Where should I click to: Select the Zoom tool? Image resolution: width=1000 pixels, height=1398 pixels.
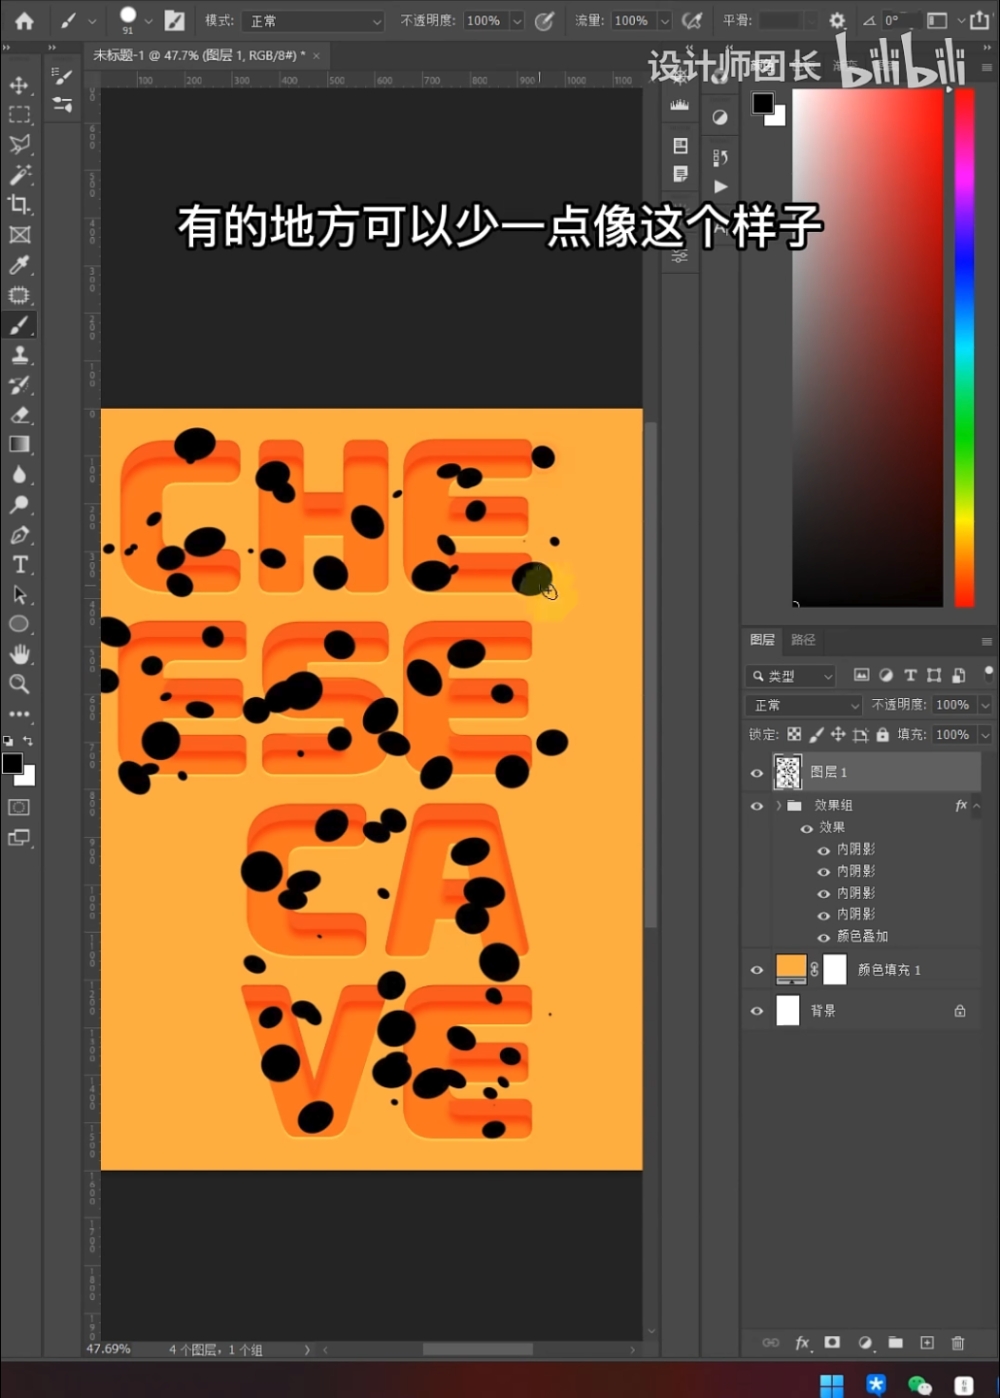point(19,684)
